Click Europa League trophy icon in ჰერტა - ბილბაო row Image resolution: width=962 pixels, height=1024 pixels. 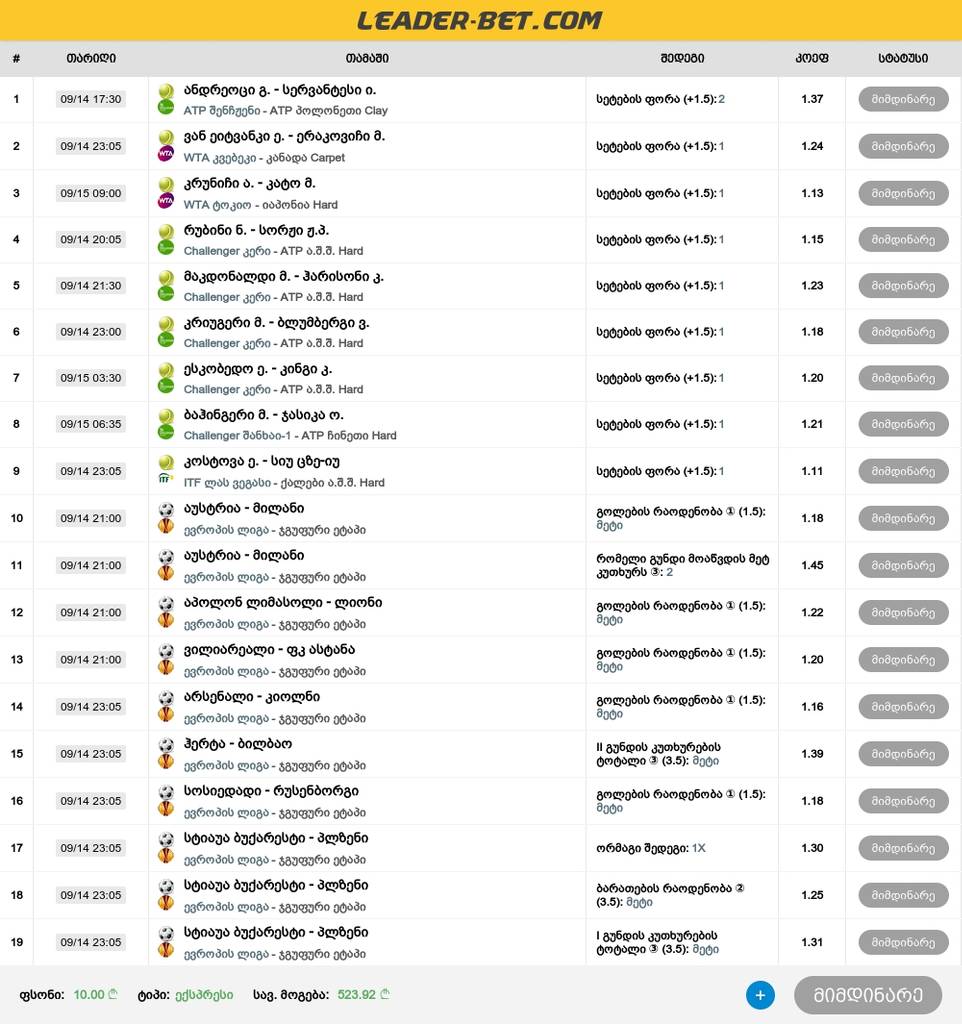point(166,761)
